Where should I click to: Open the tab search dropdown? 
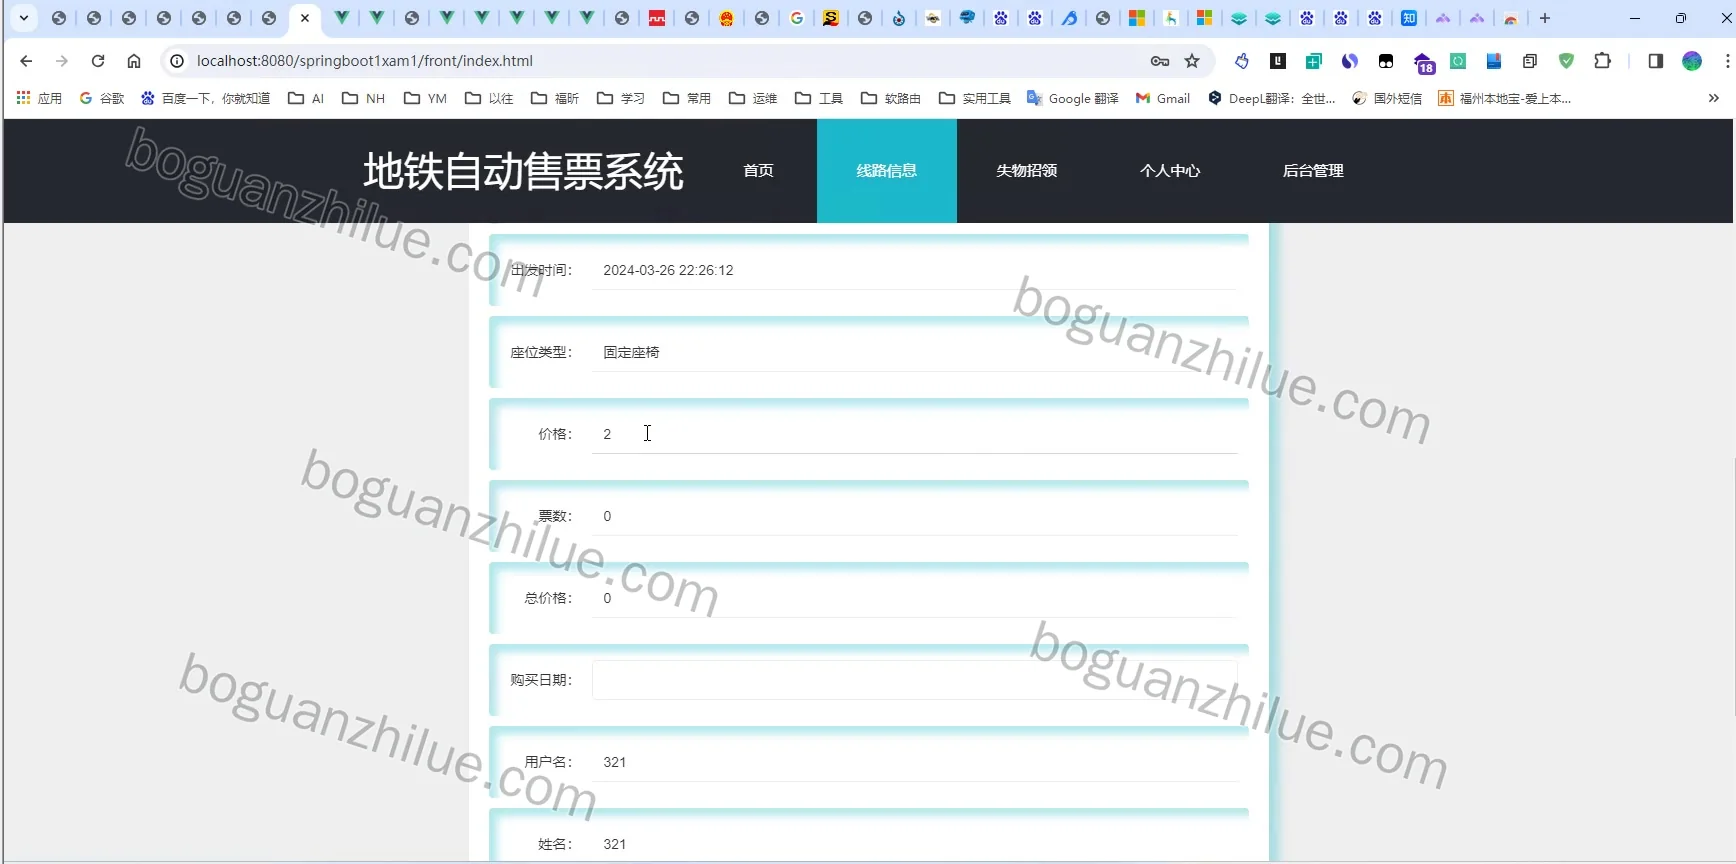click(x=24, y=18)
